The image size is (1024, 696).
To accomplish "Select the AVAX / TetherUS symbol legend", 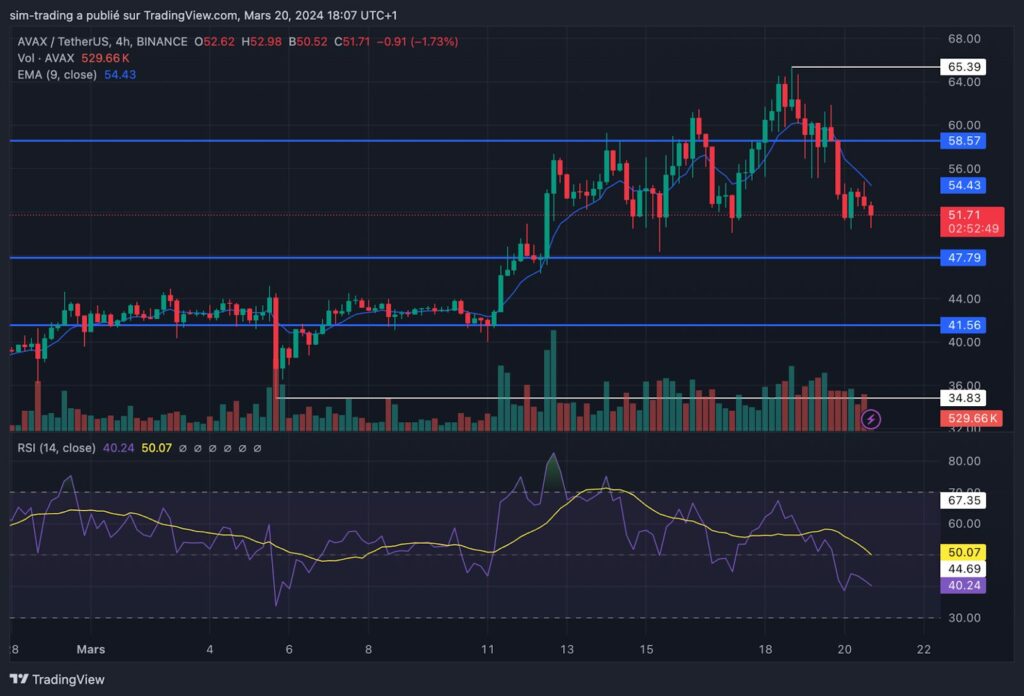I will click(x=102, y=41).
